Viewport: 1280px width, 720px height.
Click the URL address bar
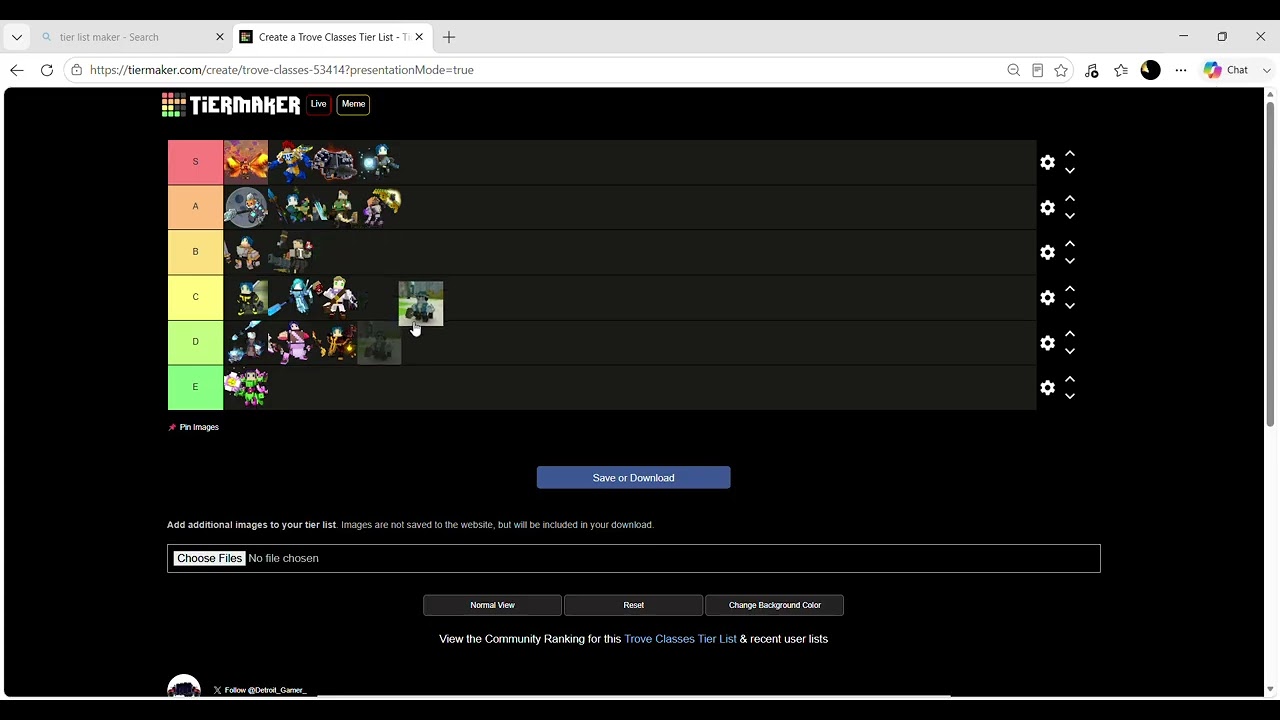(540, 70)
